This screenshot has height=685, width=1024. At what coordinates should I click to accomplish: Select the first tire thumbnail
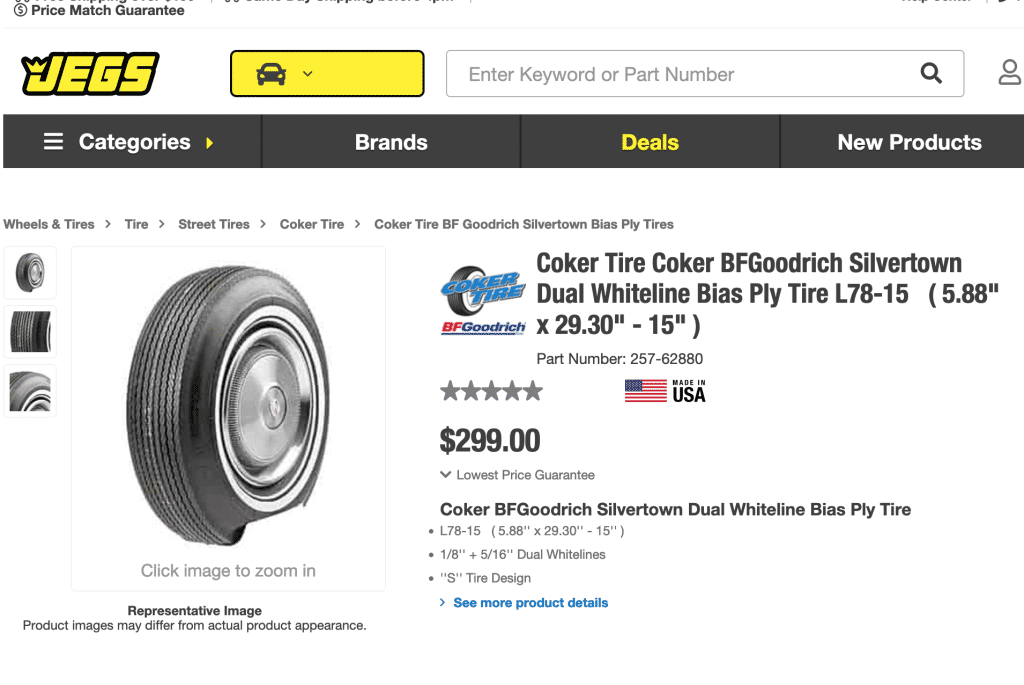pyautogui.click(x=30, y=272)
